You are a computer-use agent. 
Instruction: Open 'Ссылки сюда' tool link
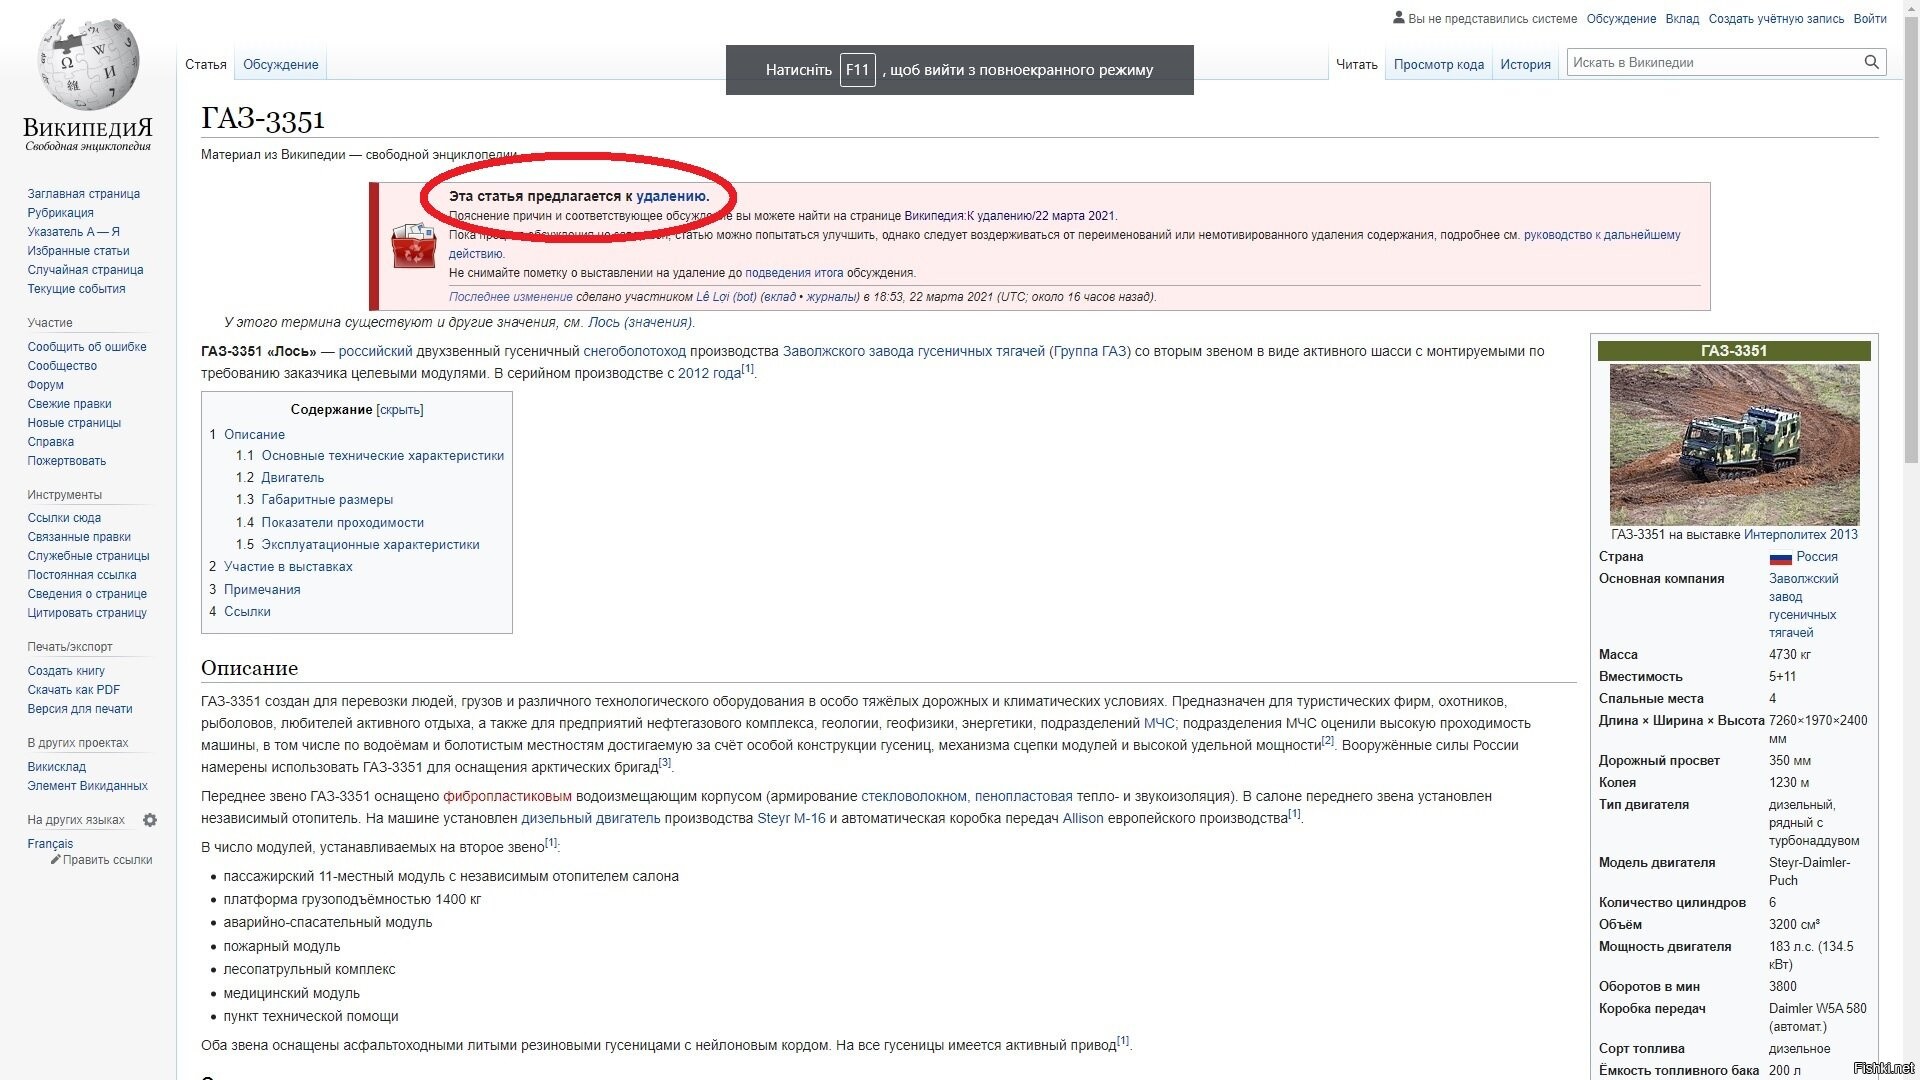tap(64, 518)
